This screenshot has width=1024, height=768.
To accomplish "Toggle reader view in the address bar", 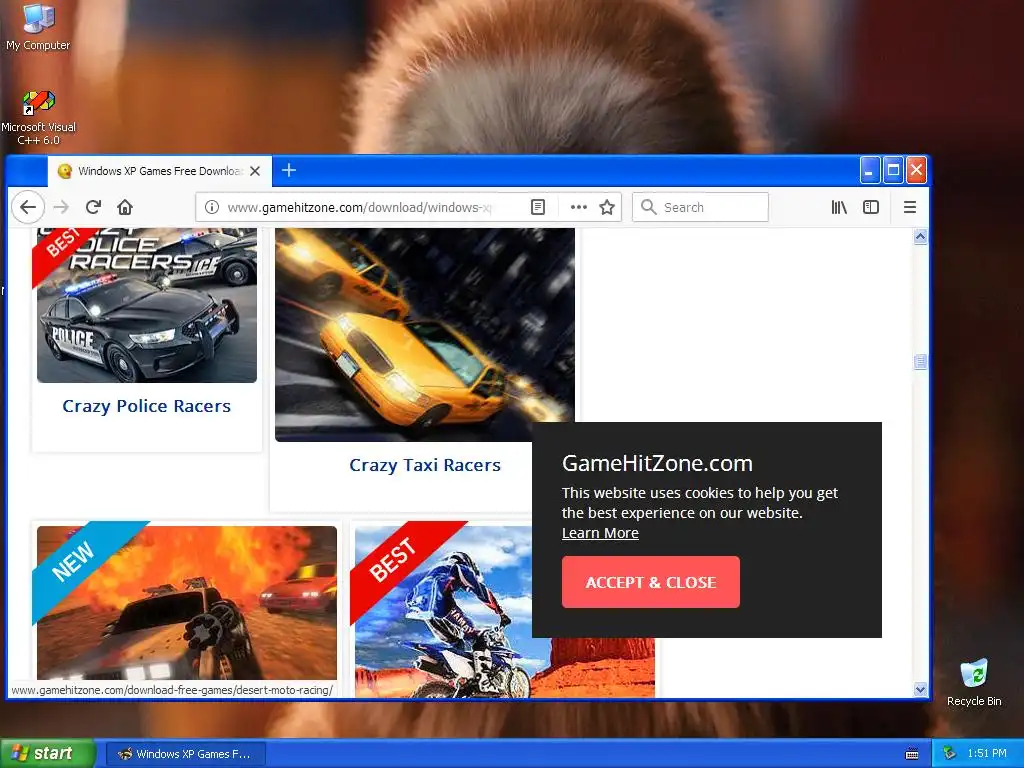I will [537, 207].
